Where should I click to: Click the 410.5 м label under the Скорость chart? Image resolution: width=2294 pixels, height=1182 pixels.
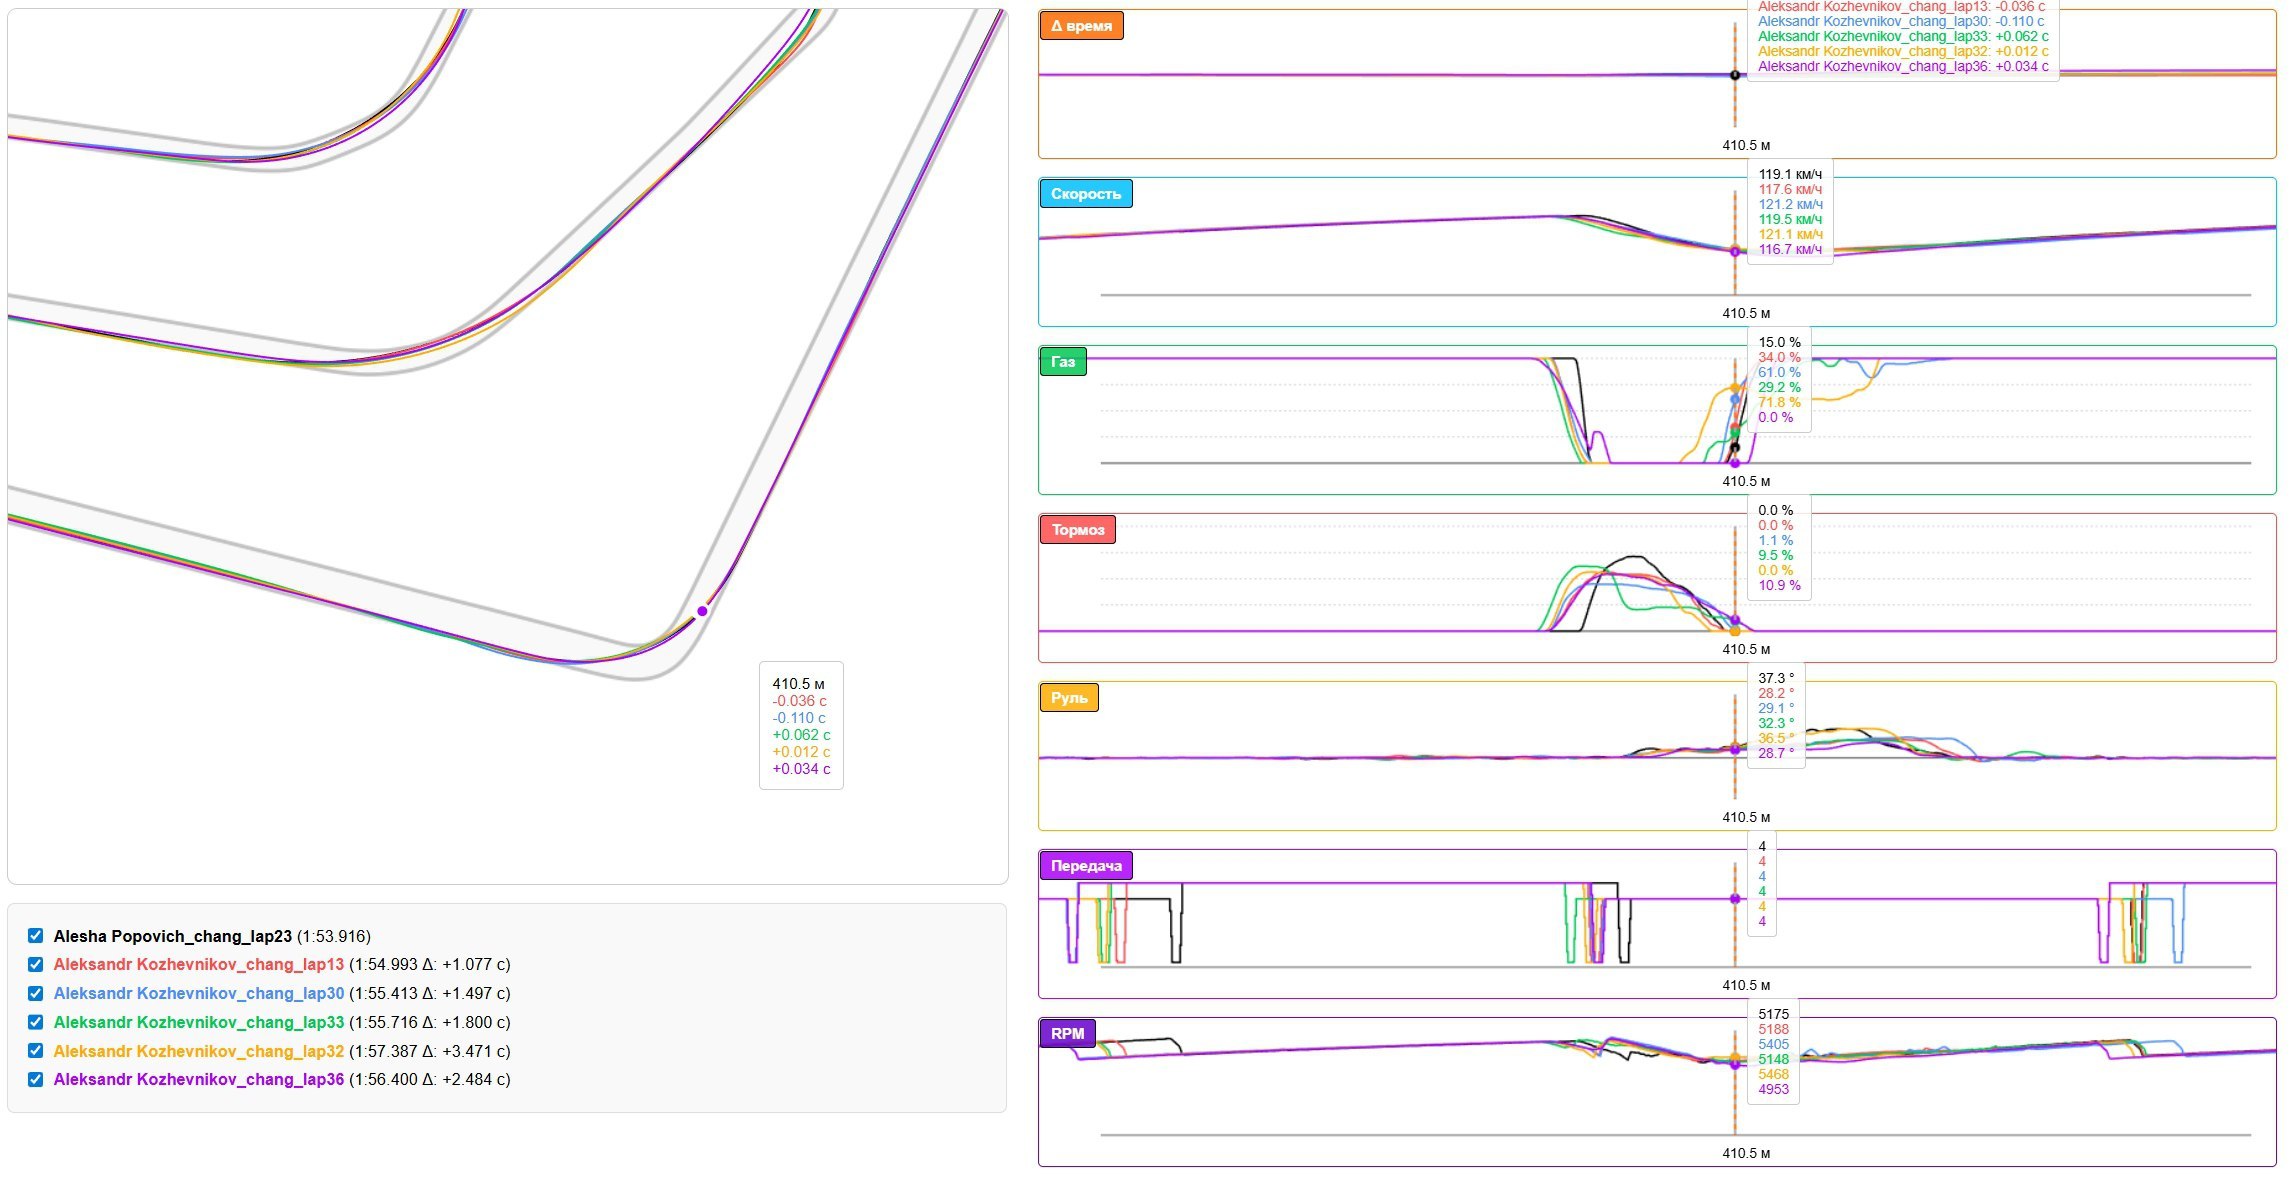[1746, 313]
